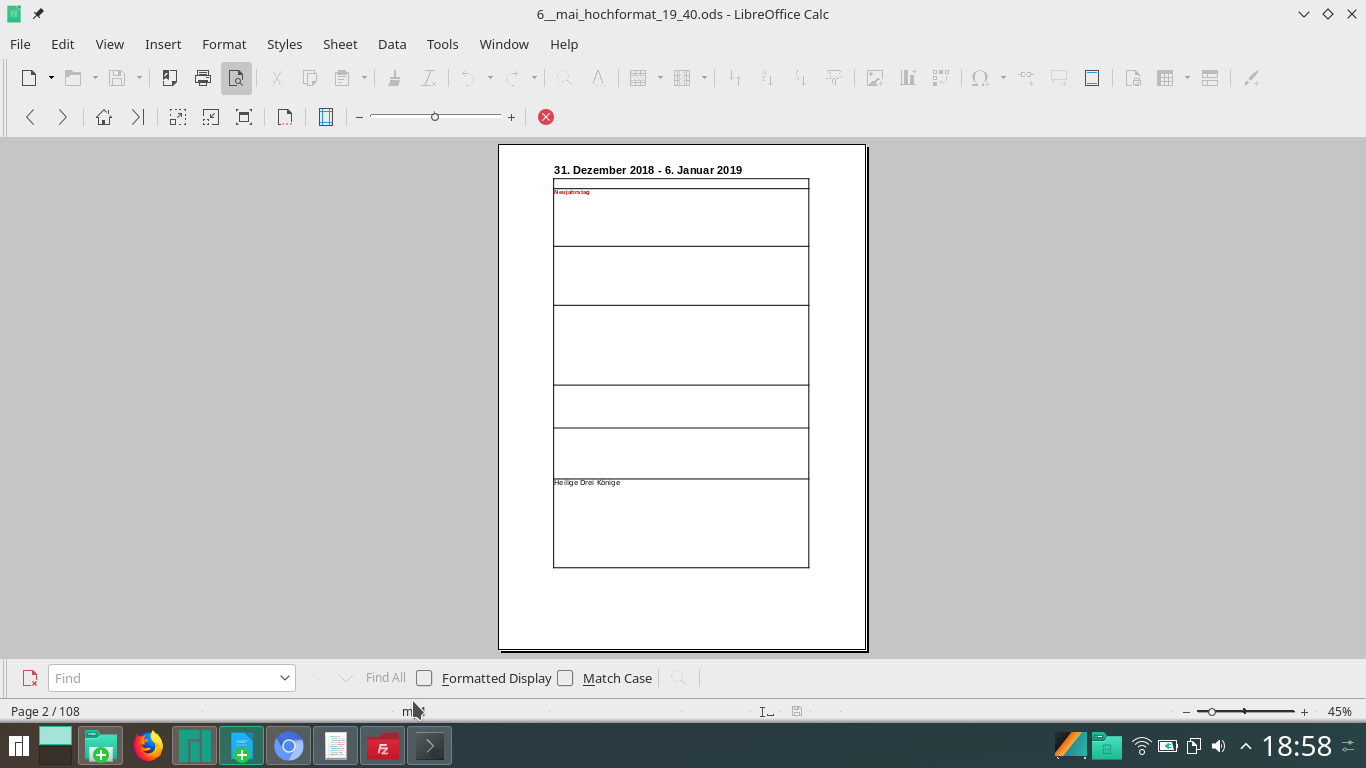1366x768 pixels.
Task: Click the zoom percentage 45% in status bar
Action: click(1339, 712)
